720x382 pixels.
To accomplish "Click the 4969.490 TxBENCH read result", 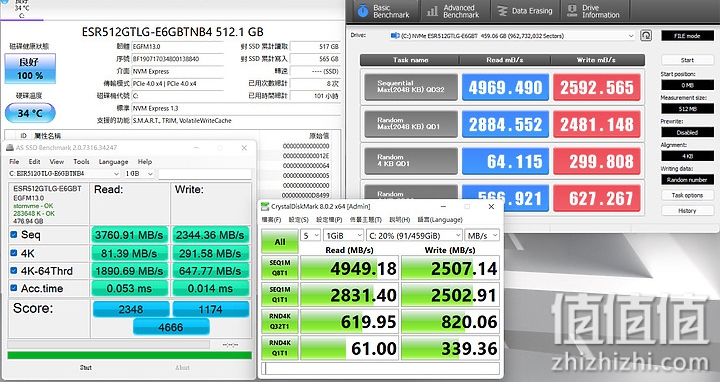I will click(x=505, y=87).
